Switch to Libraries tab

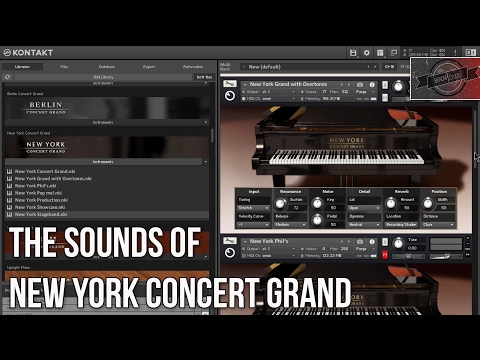point(22,67)
